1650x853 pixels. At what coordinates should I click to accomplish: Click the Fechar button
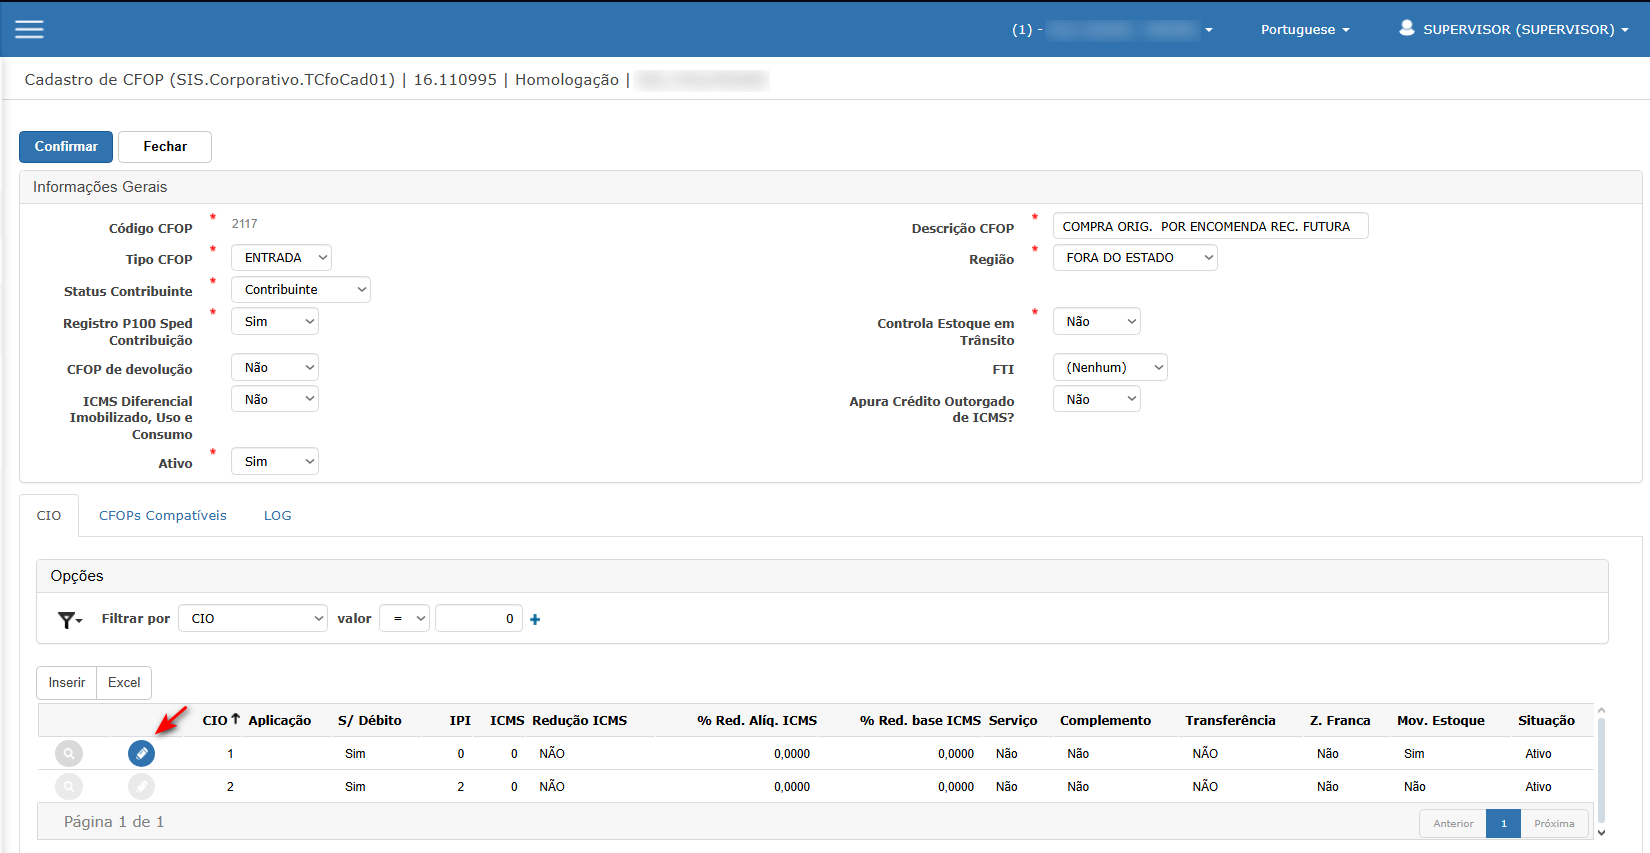point(165,147)
